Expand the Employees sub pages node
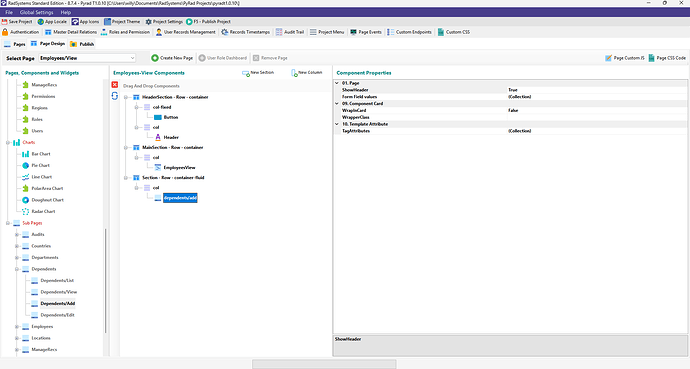 17,327
